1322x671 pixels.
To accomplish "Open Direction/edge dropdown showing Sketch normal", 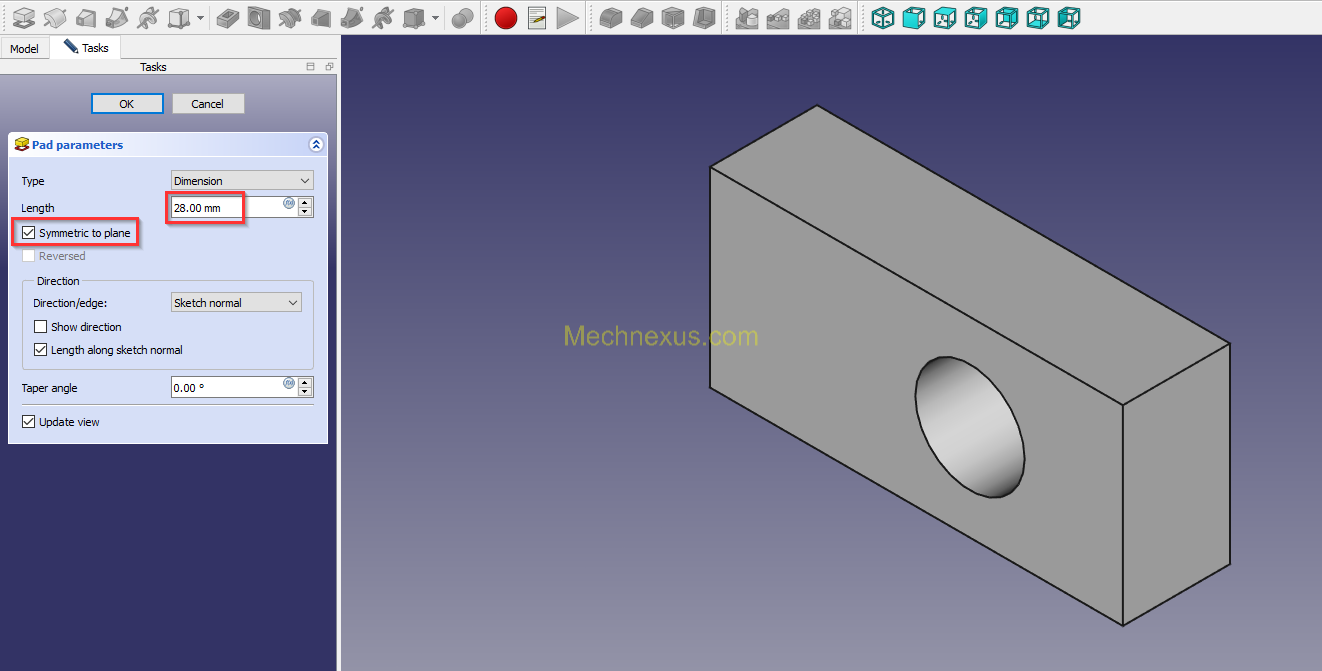I will [x=236, y=303].
